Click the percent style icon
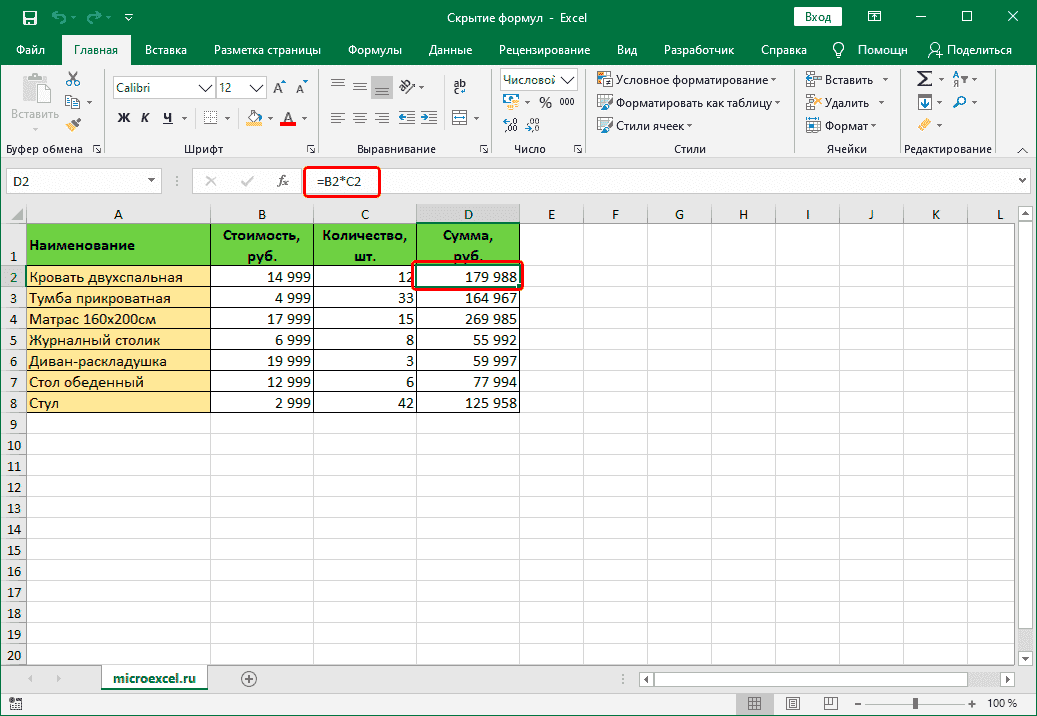Screen dimensions: 1037x716 pyautogui.click(x=545, y=102)
